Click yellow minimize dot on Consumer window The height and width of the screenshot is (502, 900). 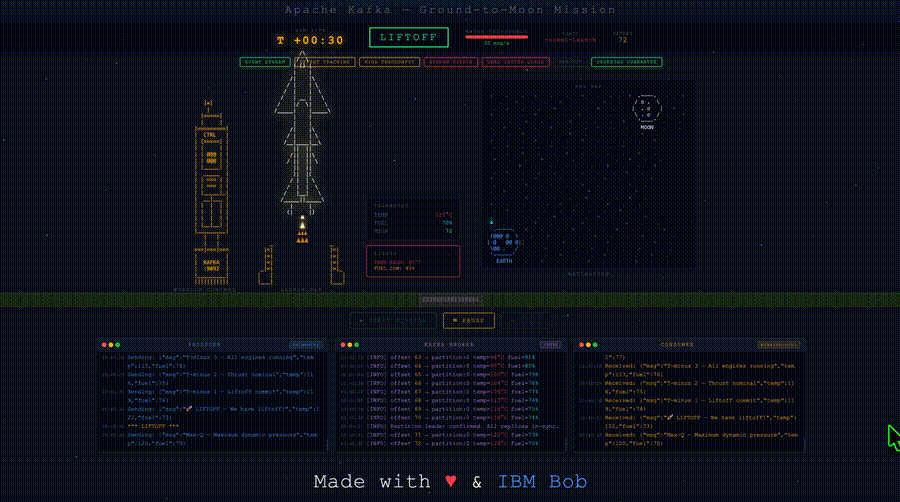(x=588, y=345)
